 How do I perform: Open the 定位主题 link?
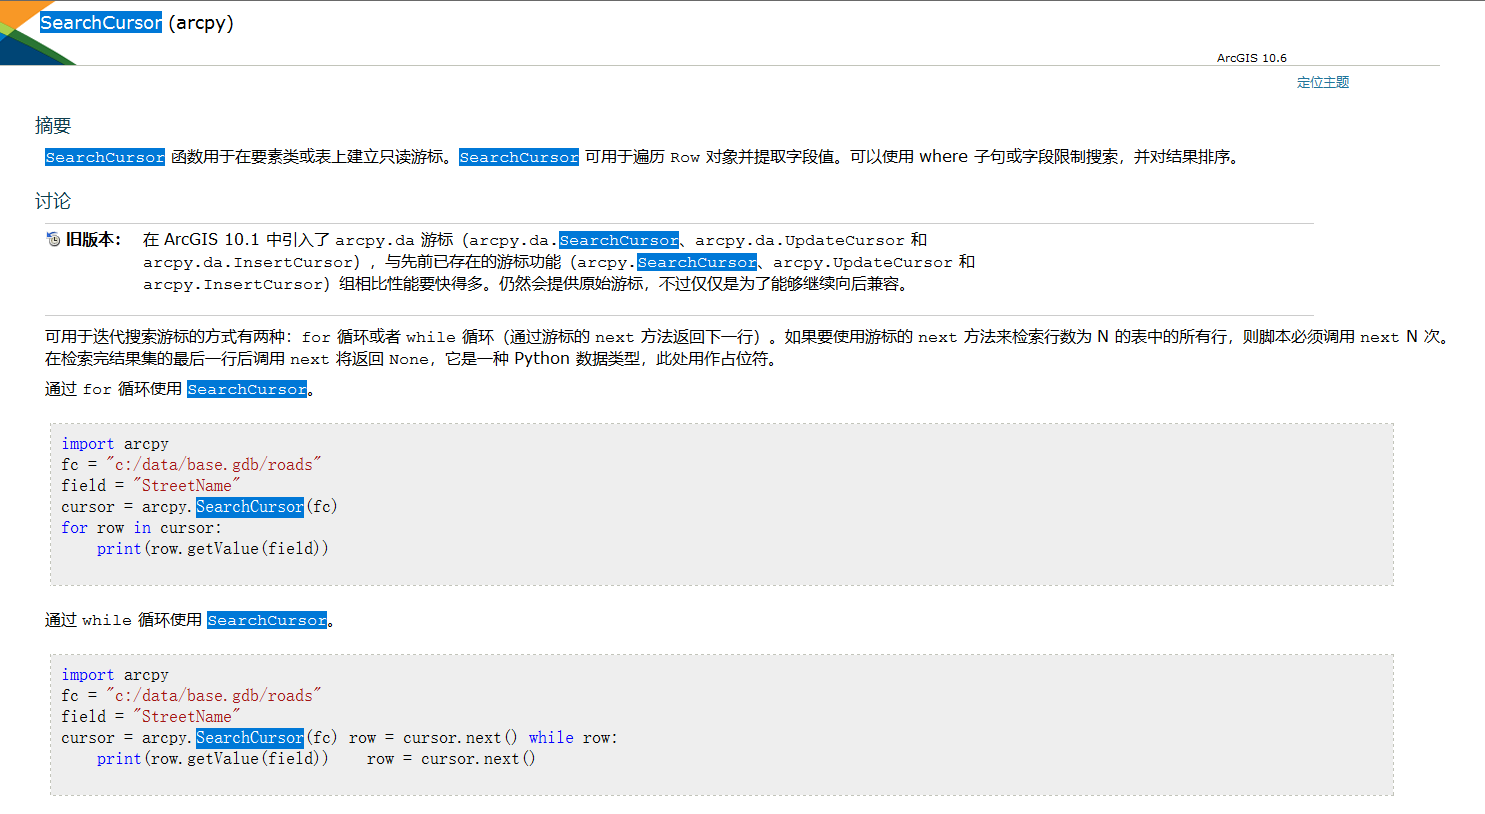[1322, 82]
